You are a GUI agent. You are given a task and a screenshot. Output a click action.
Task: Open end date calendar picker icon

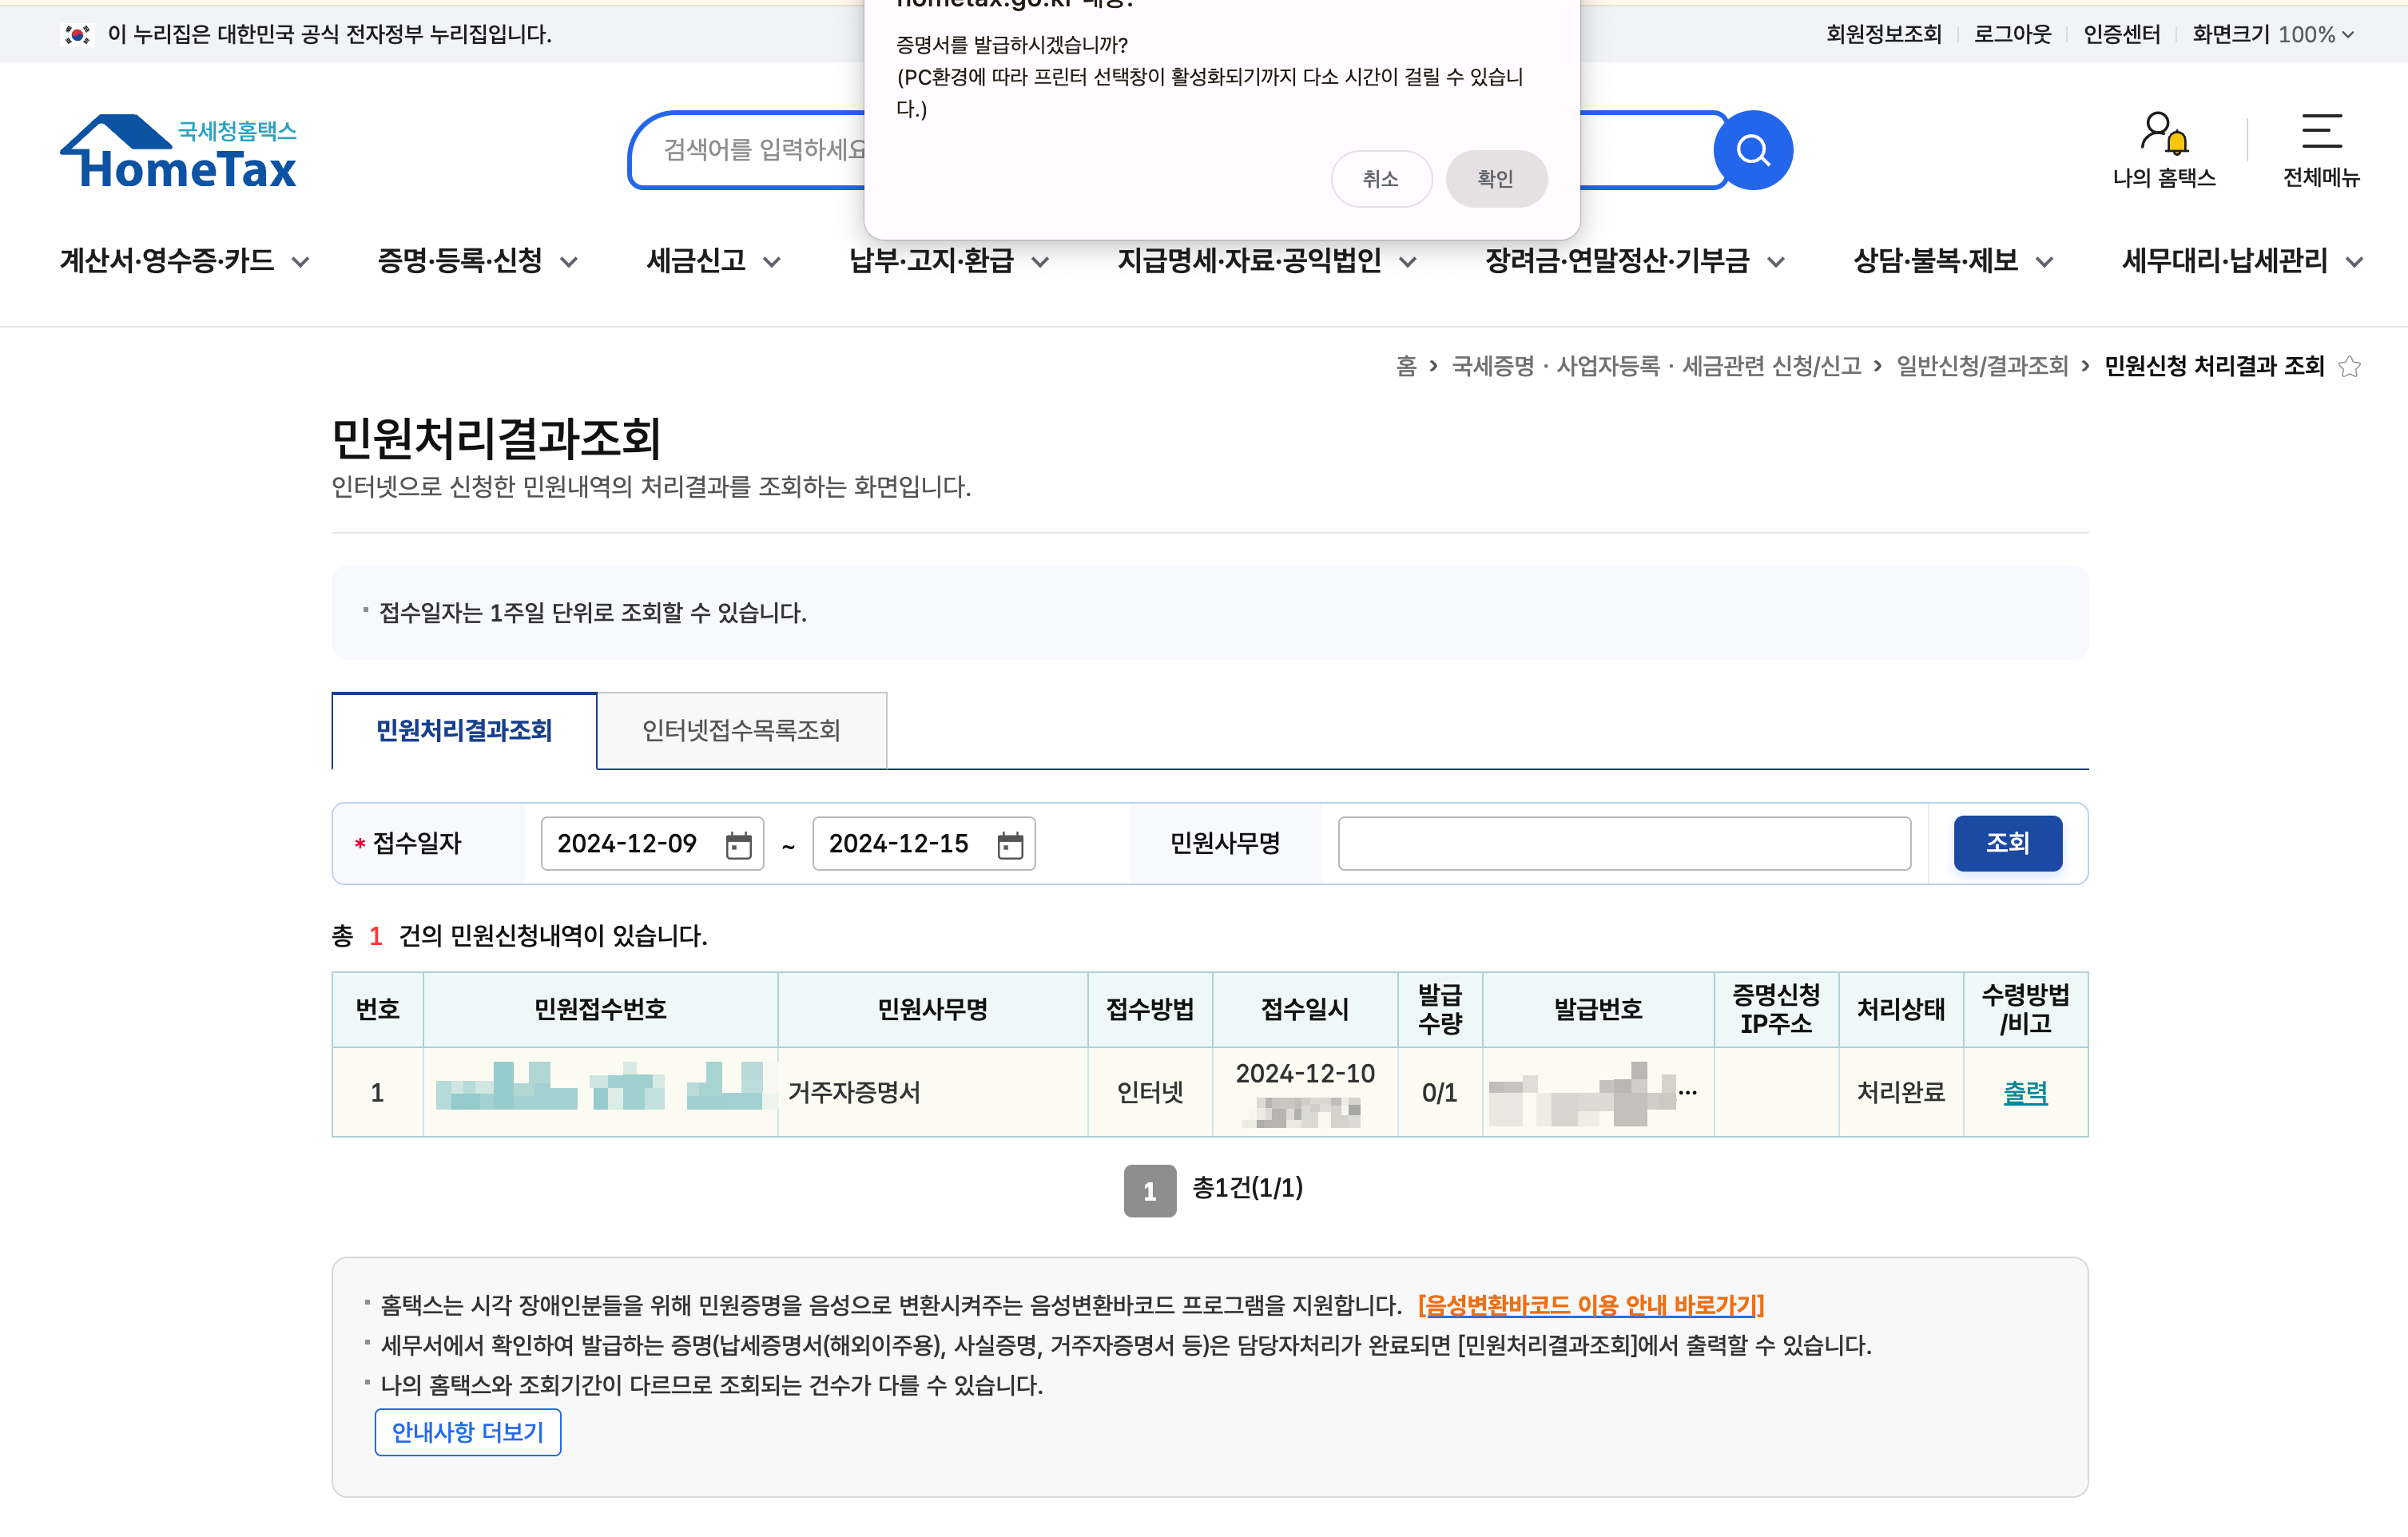pyautogui.click(x=1010, y=845)
